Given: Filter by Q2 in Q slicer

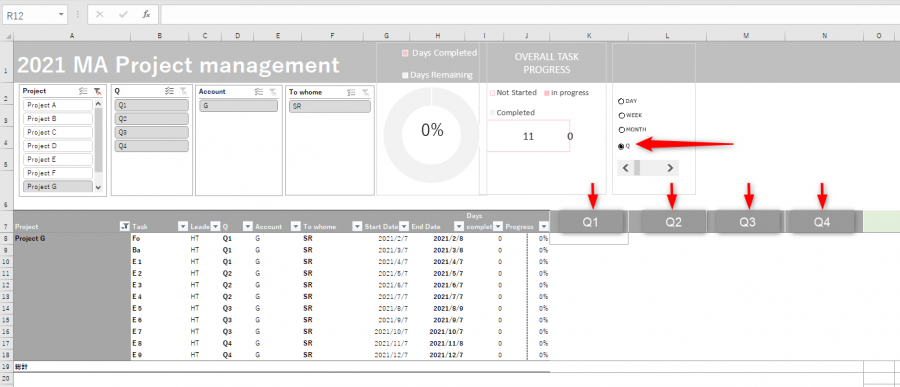Looking at the screenshot, I should click(152, 119).
